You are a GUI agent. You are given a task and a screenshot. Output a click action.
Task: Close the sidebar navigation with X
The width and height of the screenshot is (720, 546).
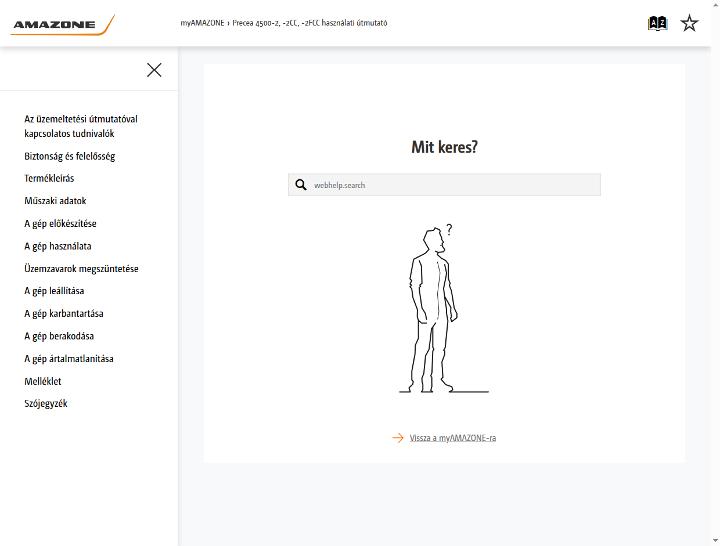click(x=154, y=70)
